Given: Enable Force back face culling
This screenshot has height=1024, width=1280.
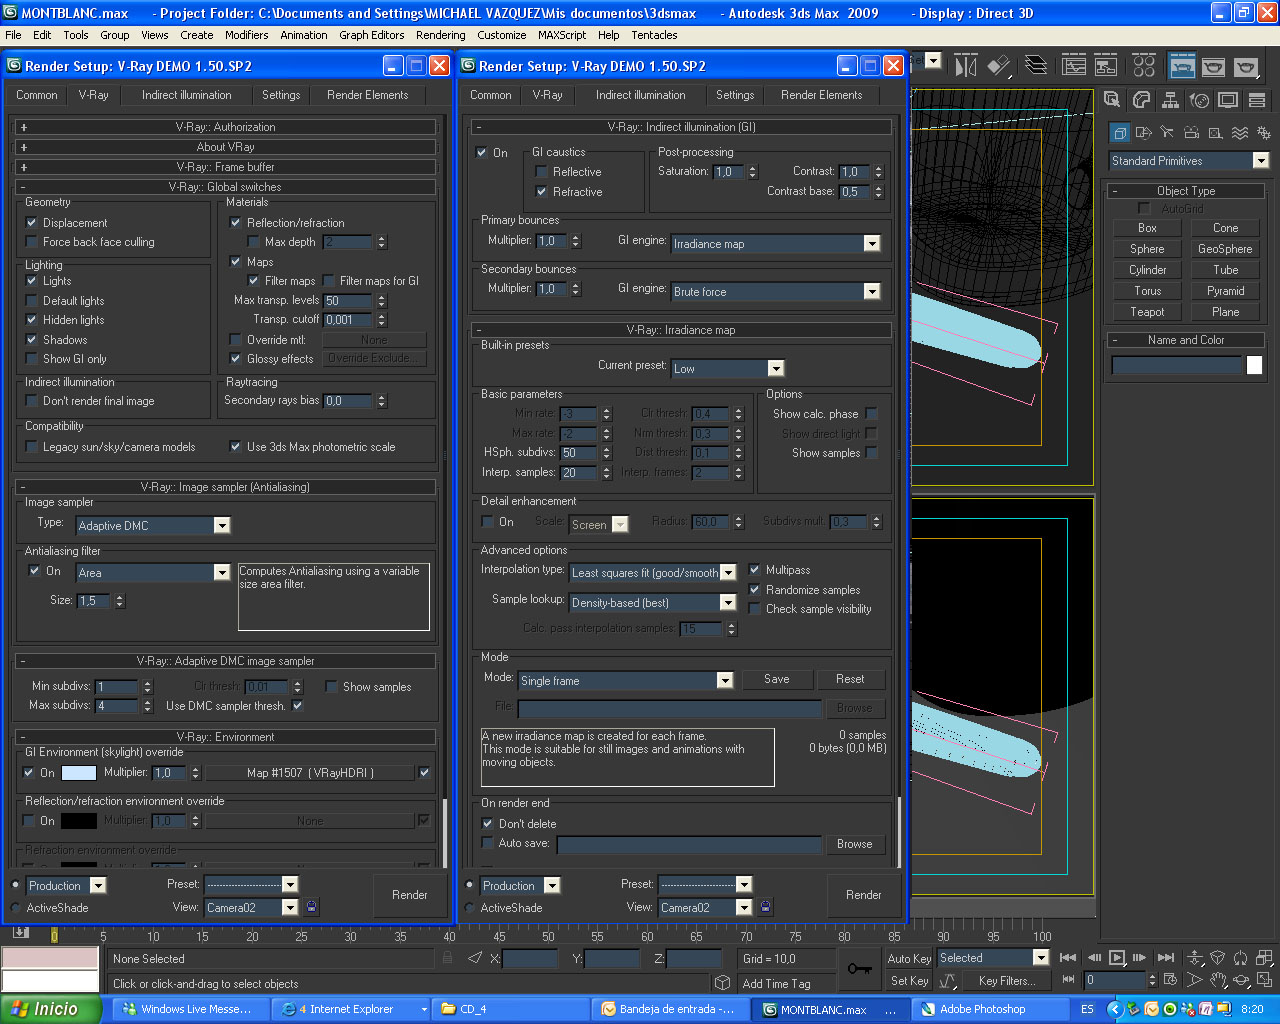Looking at the screenshot, I should pyautogui.click(x=32, y=242).
